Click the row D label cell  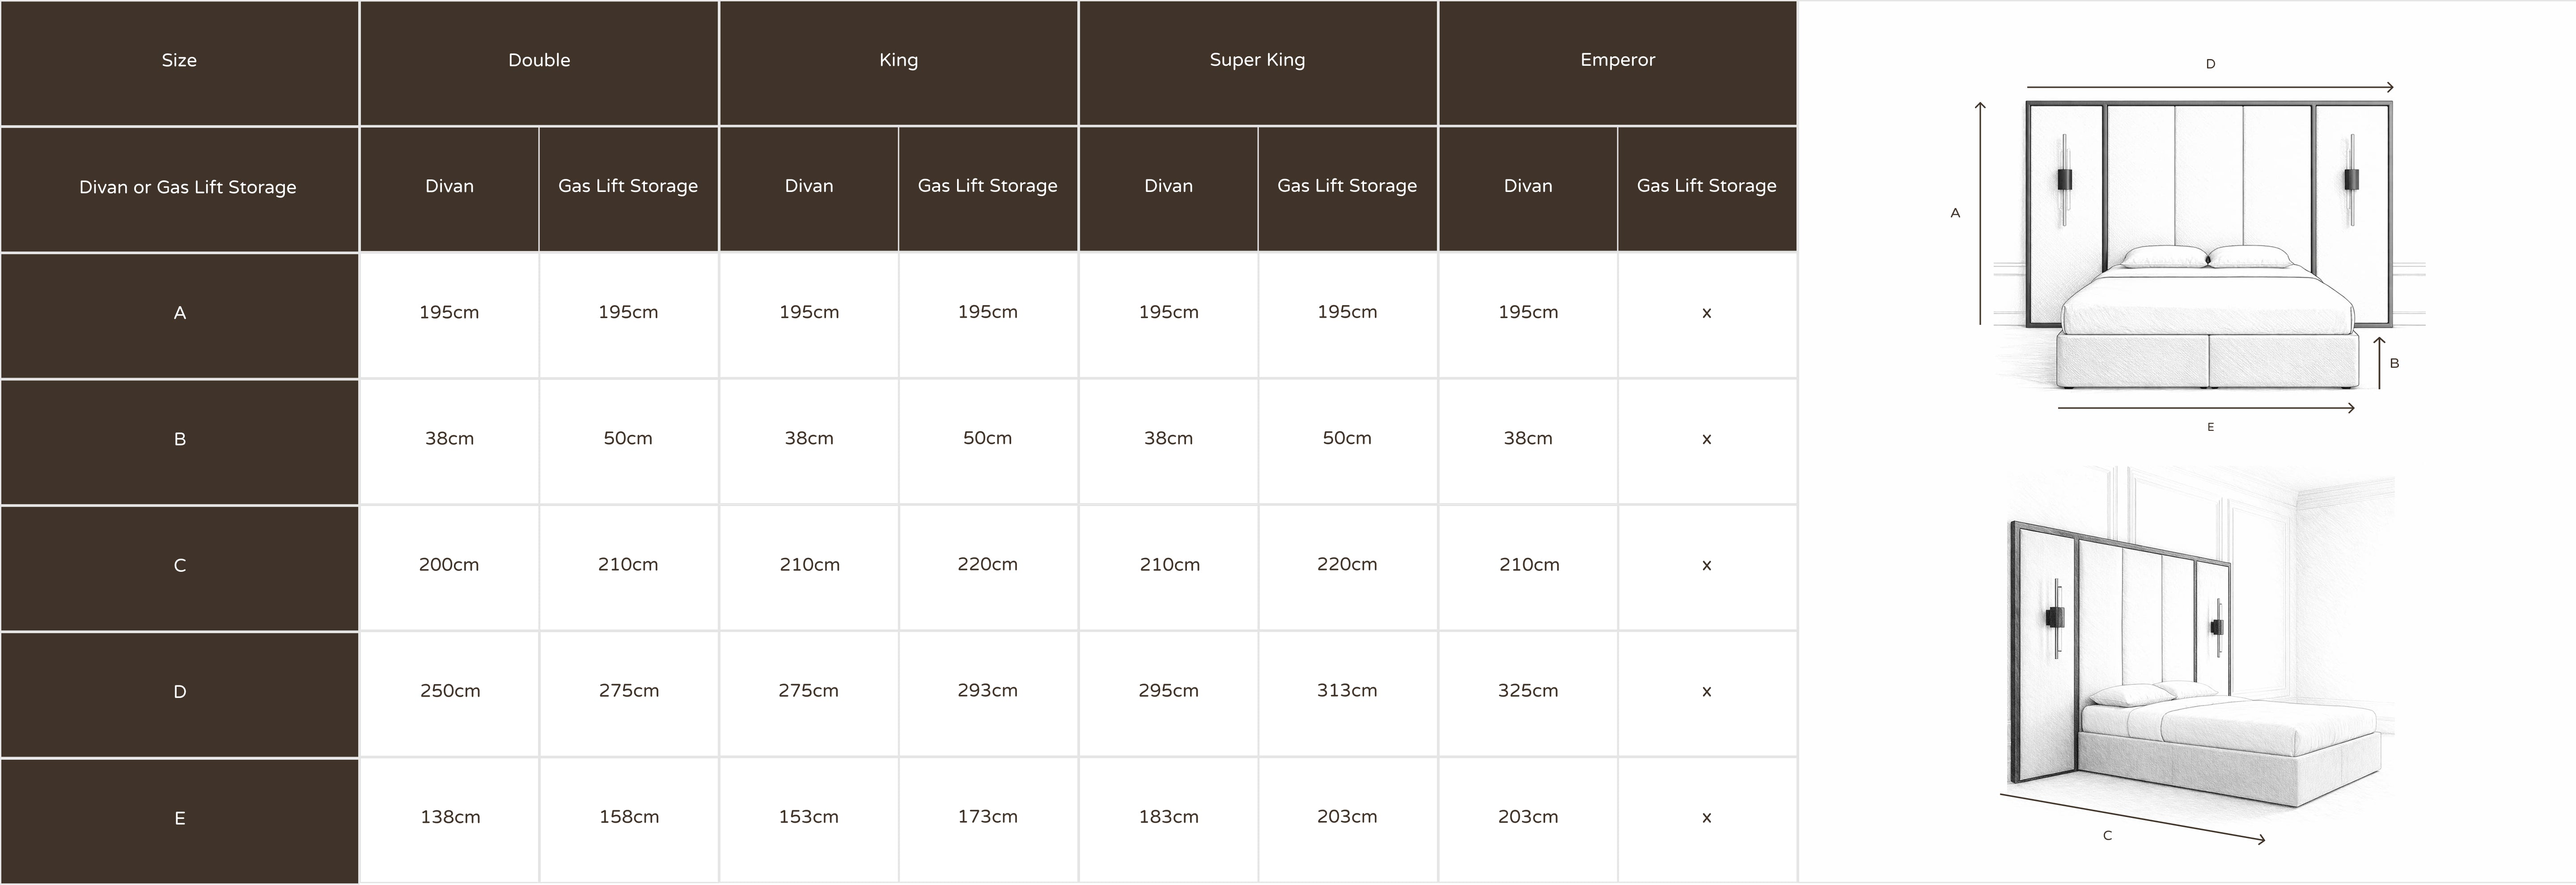(x=180, y=694)
